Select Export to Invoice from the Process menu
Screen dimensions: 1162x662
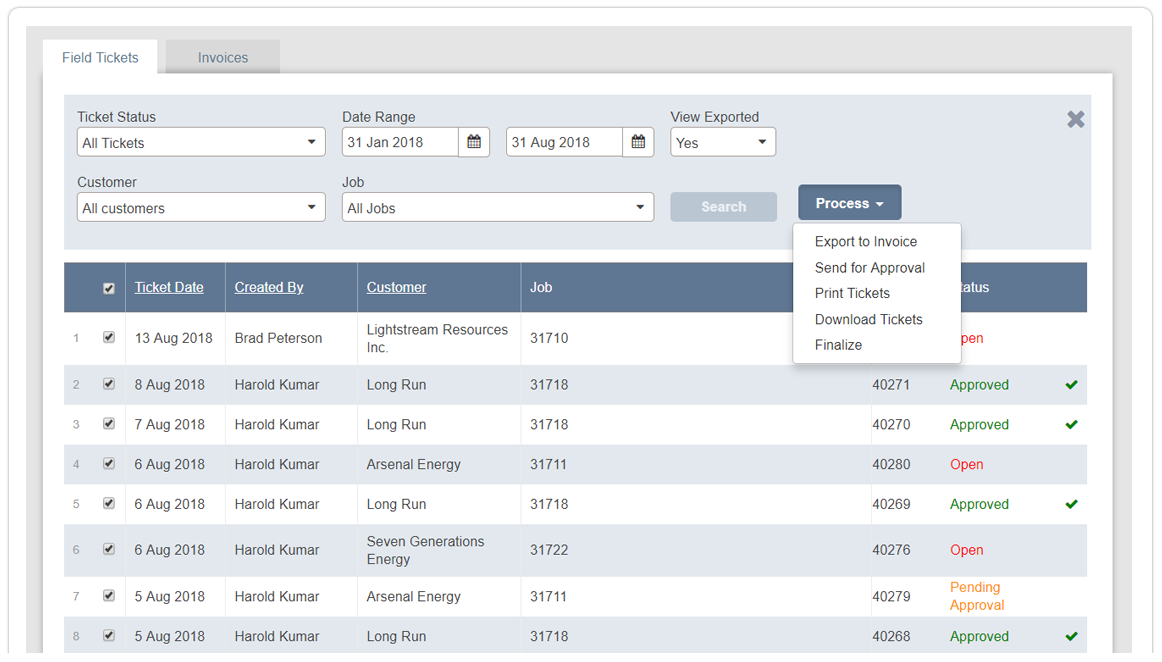tap(866, 241)
